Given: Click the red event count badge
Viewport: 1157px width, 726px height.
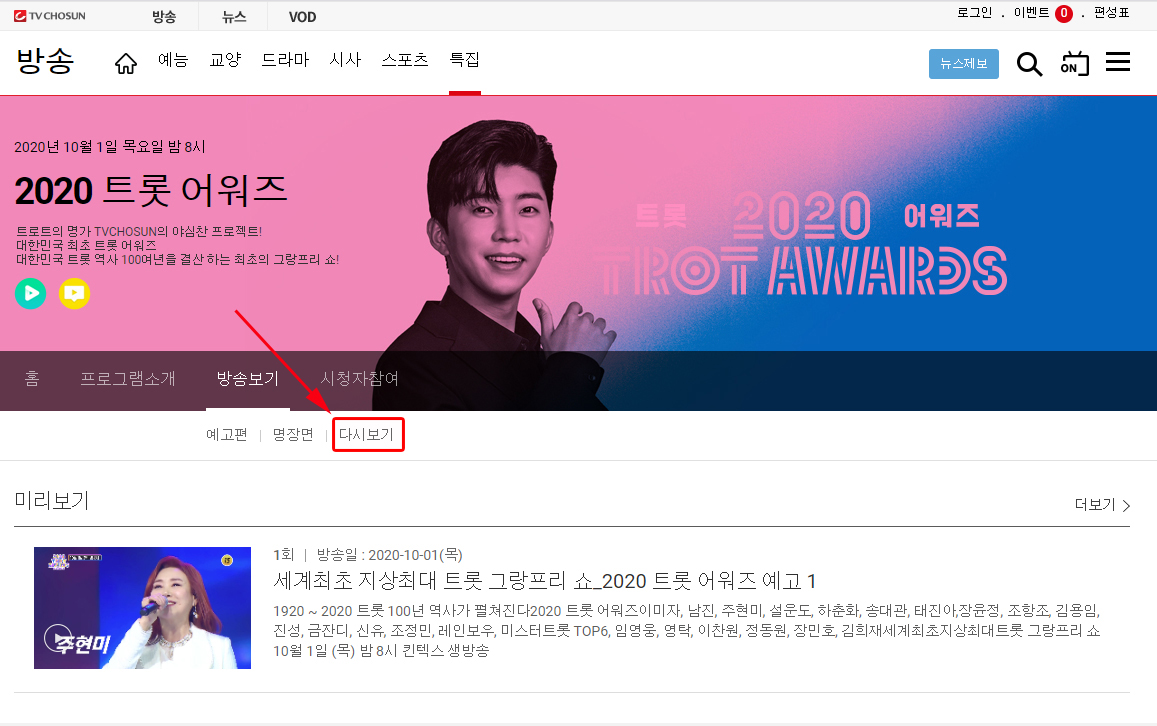Looking at the screenshot, I should click(x=1063, y=13).
